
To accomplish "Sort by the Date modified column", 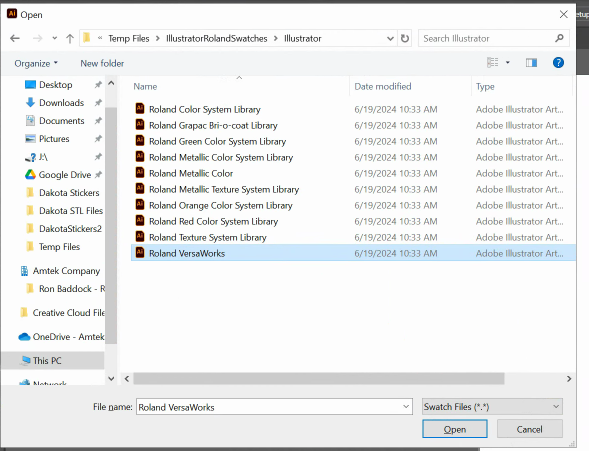I will pos(383,87).
